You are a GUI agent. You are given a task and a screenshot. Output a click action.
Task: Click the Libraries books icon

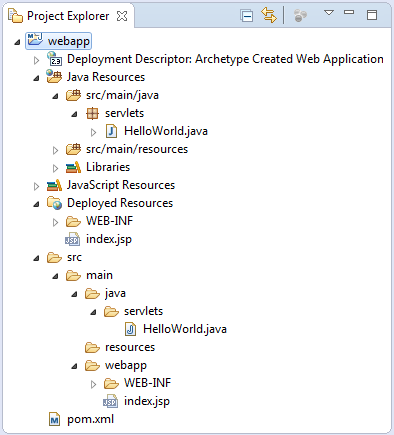click(x=73, y=167)
